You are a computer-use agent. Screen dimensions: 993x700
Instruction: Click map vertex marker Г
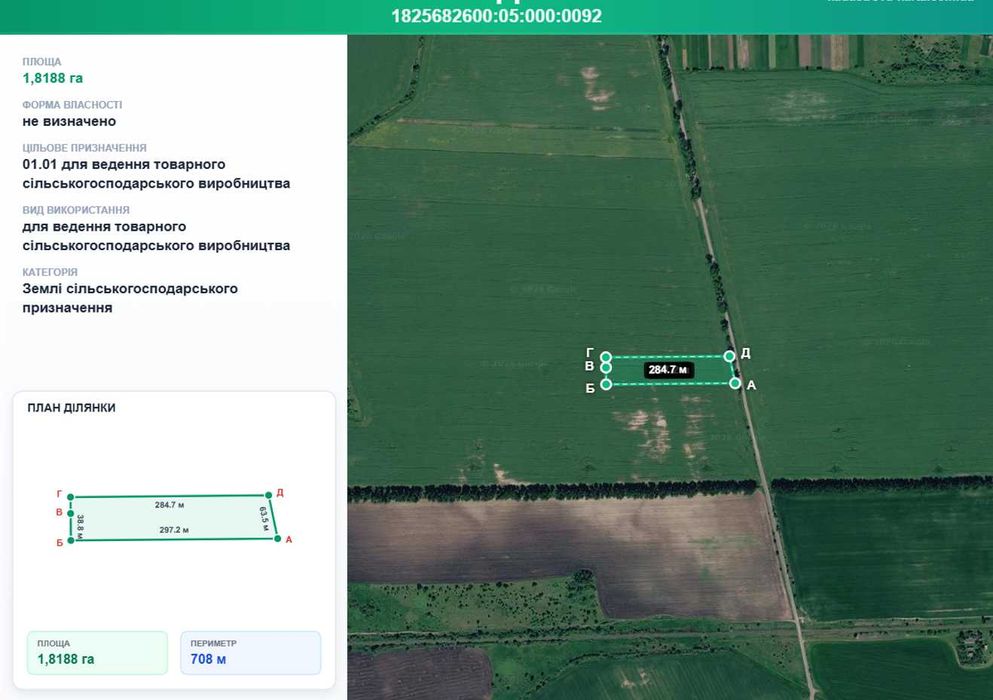(605, 357)
